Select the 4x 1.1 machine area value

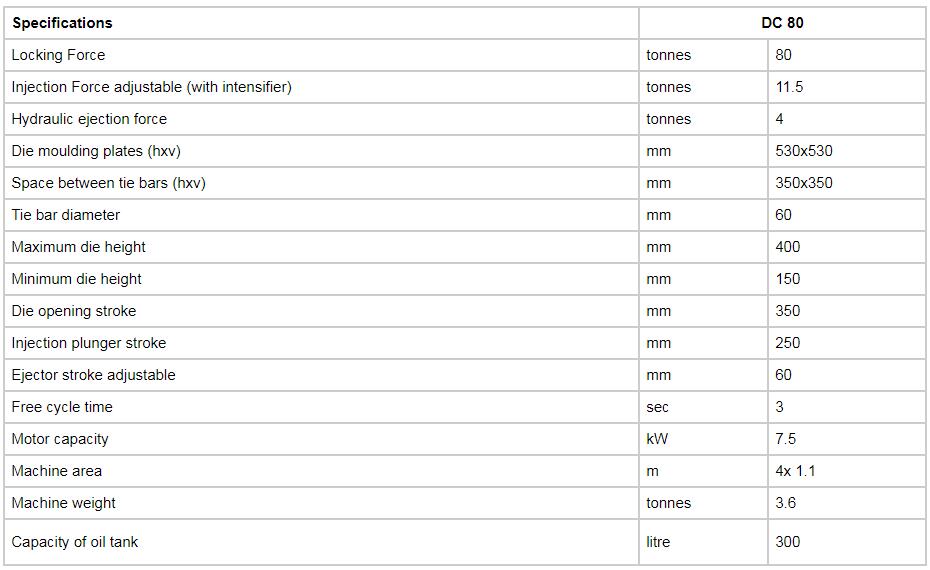(795, 472)
